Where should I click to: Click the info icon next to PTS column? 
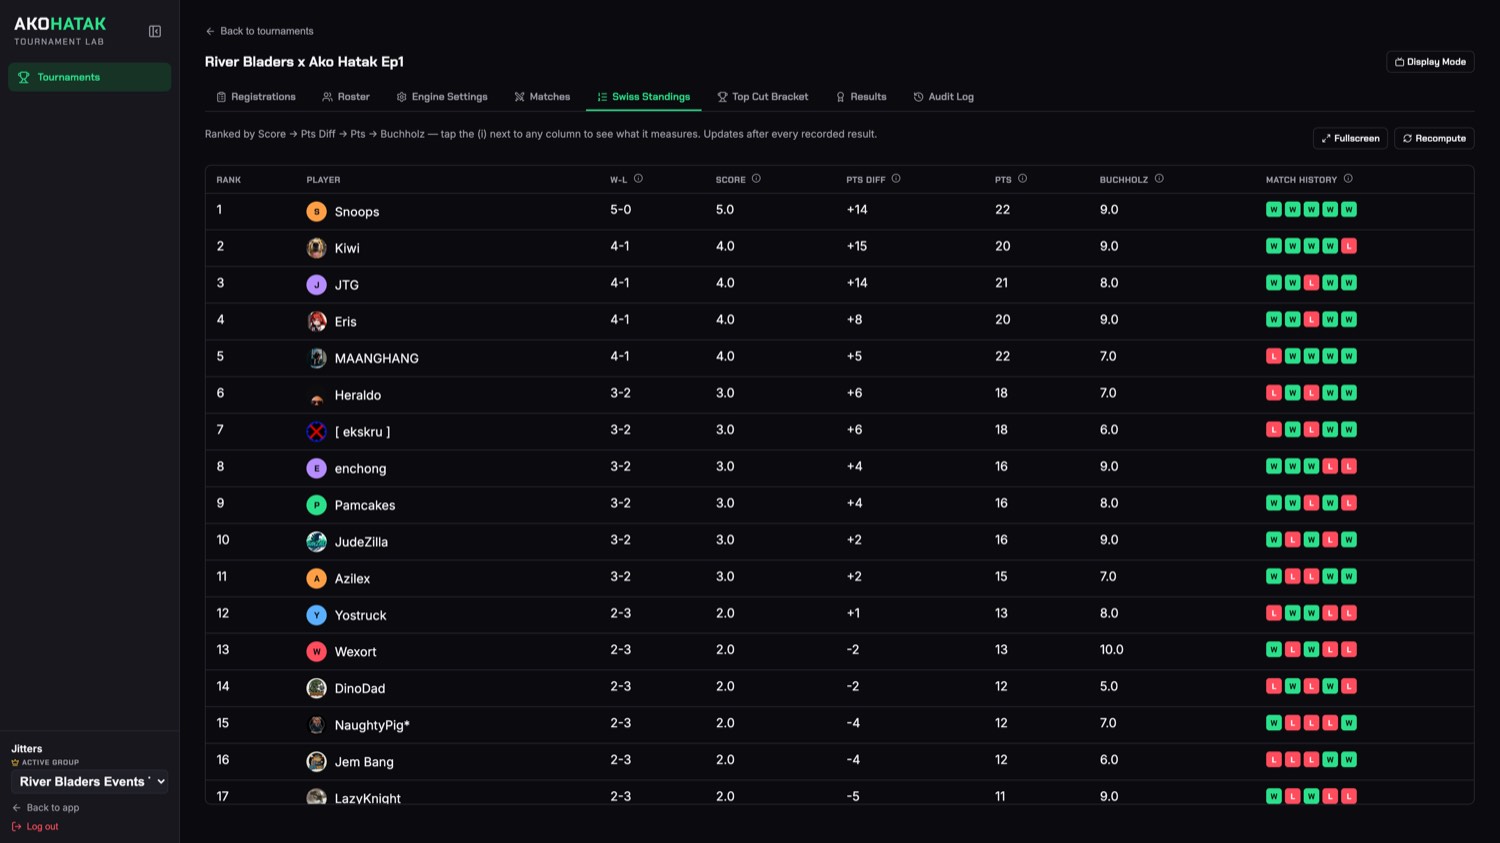(x=1022, y=179)
